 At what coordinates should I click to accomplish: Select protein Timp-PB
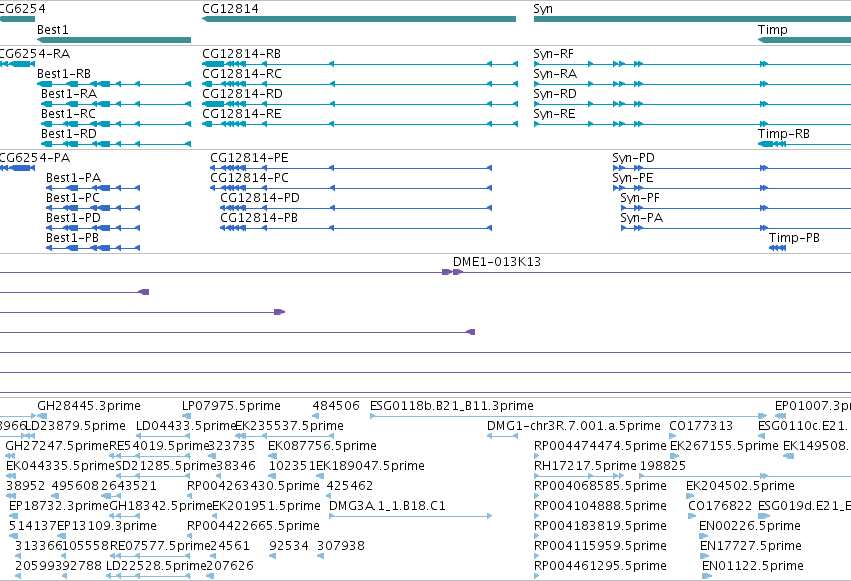coord(778,248)
